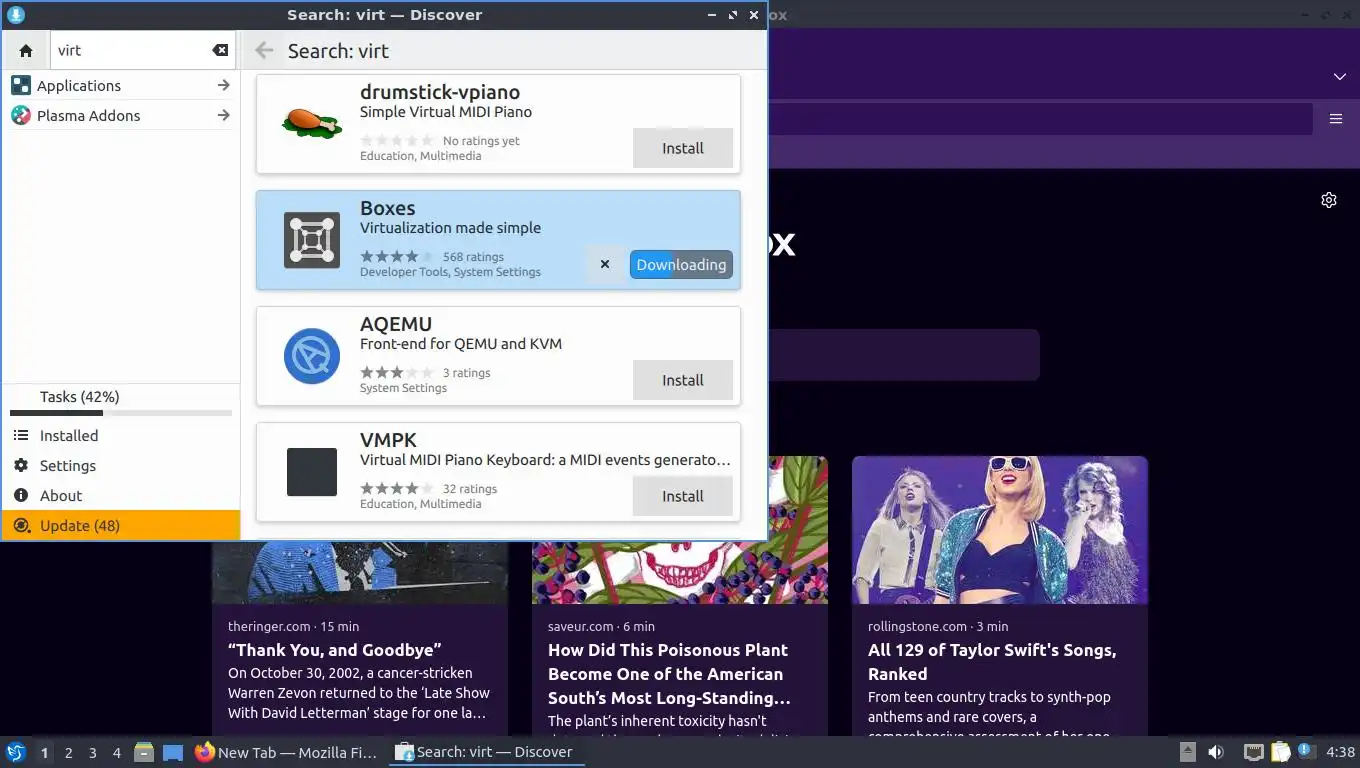Install VMPK
Image resolution: width=1360 pixels, height=768 pixels.
[x=683, y=496]
